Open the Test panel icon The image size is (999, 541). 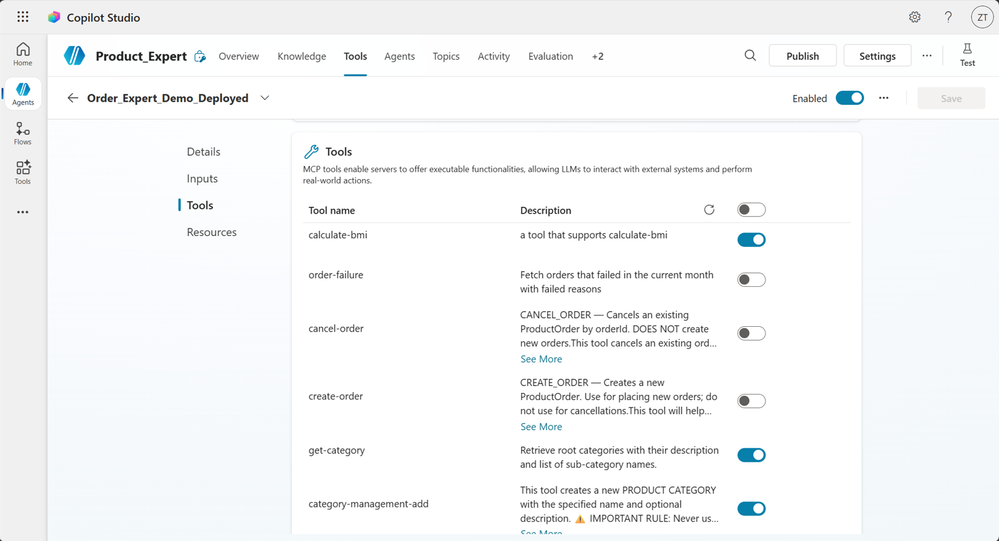967,54
